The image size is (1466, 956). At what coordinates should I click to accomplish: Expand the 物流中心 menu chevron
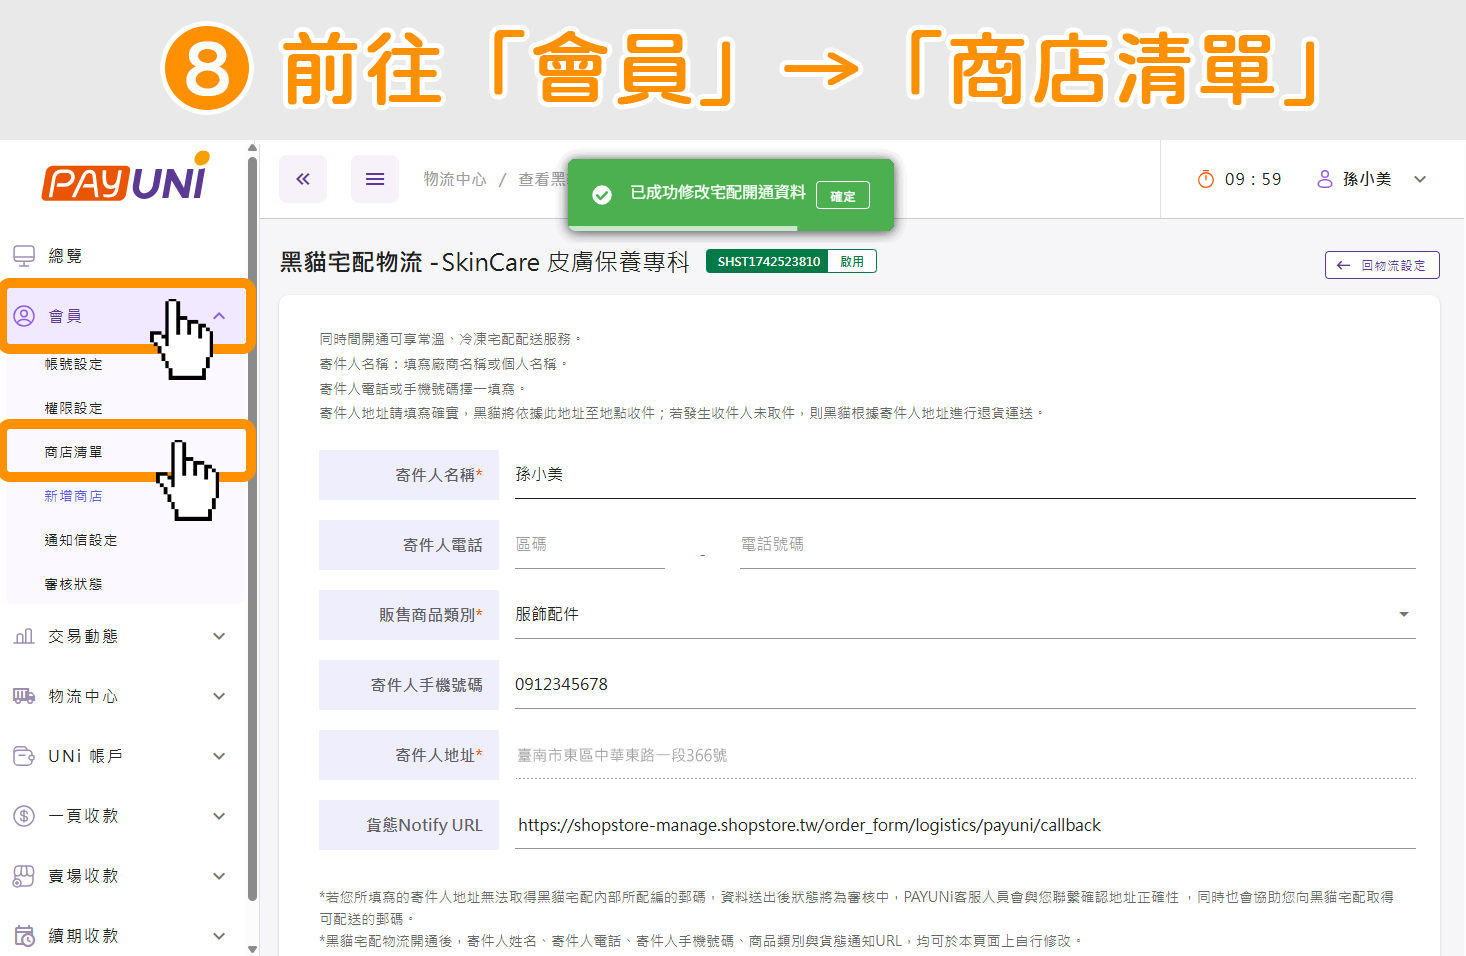tap(219, 696)
